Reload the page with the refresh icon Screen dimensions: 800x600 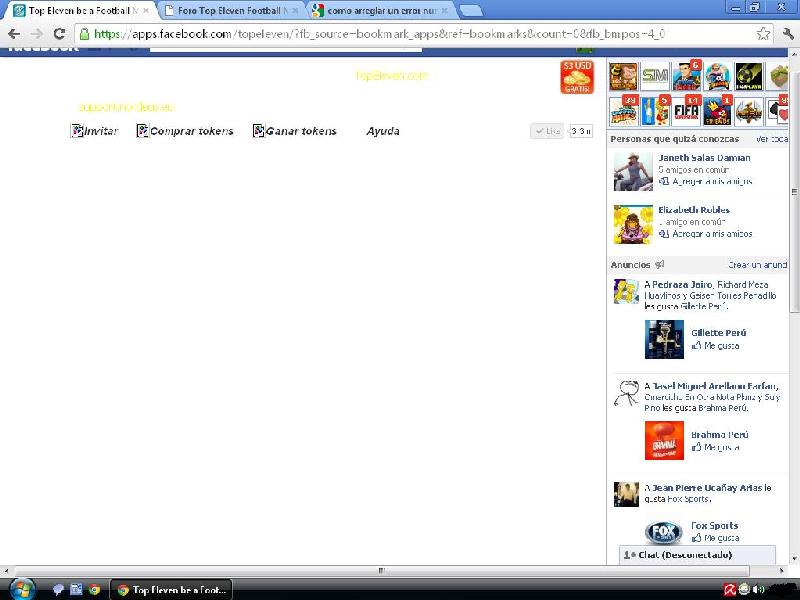[x=59, y=33]
